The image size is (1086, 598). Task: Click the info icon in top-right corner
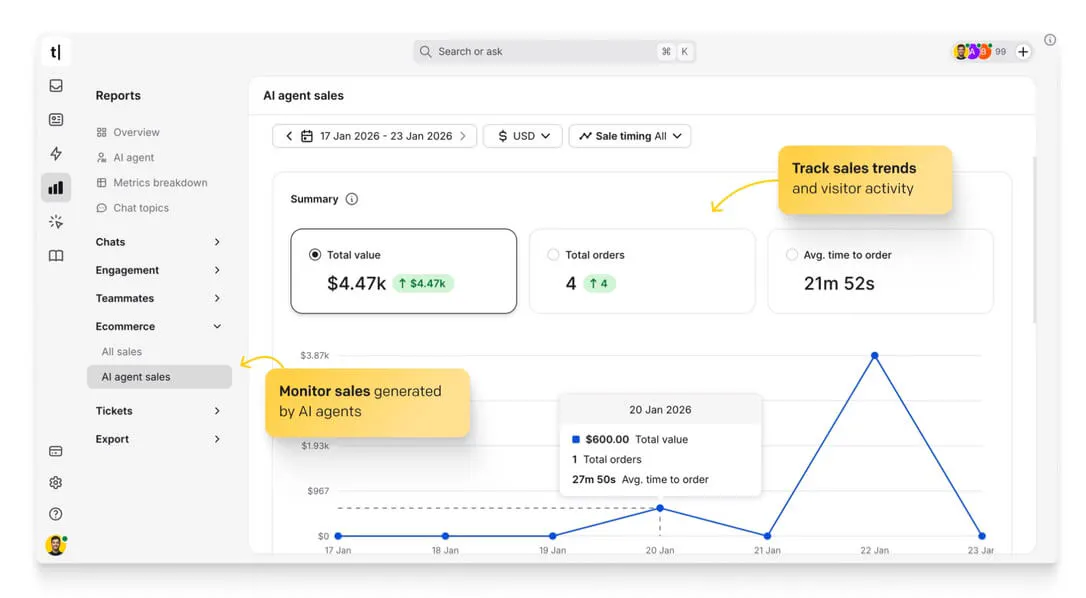pos(1050,40)
